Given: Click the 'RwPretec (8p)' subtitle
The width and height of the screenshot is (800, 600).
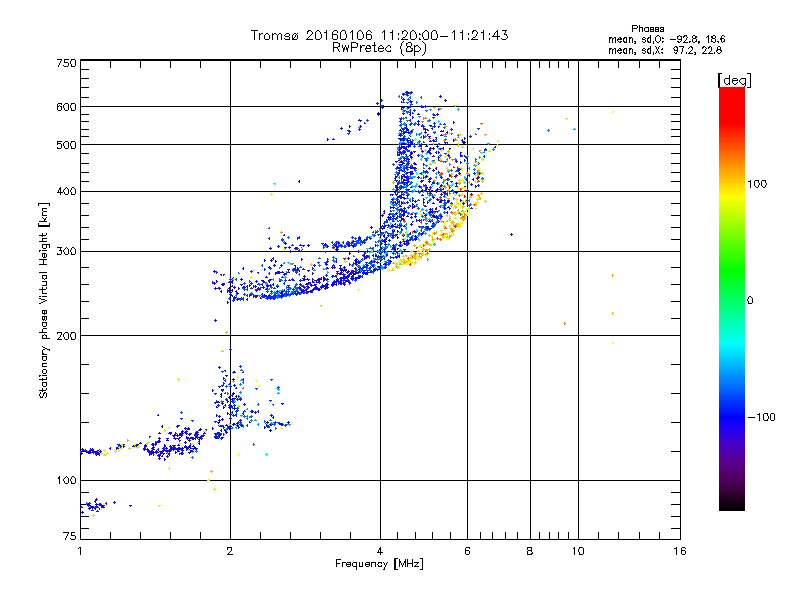Looking at the screenshot, I should point(379,48).
